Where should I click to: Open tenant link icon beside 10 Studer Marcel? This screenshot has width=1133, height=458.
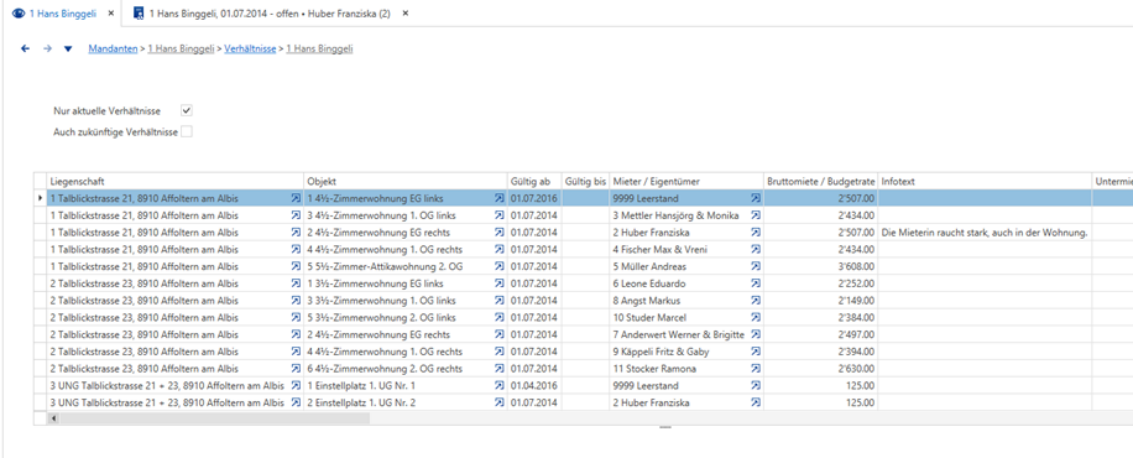756,318
